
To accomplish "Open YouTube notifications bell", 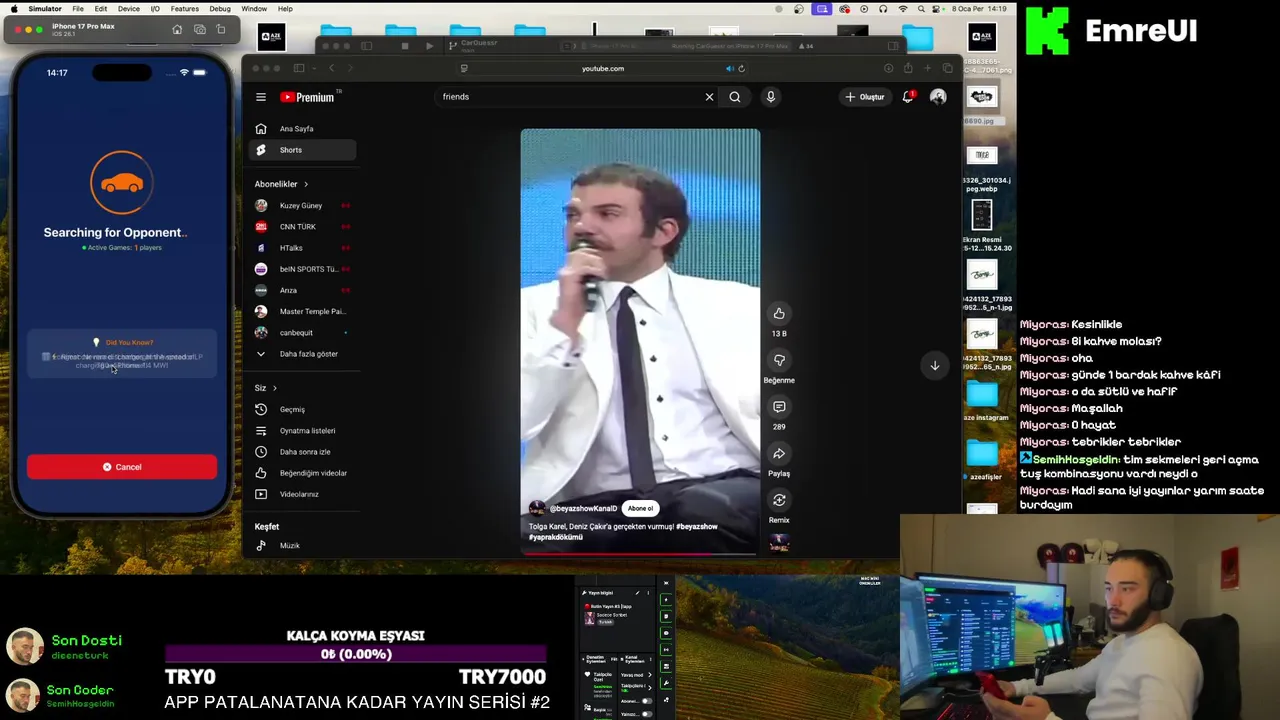I will (x=908, y=97).
